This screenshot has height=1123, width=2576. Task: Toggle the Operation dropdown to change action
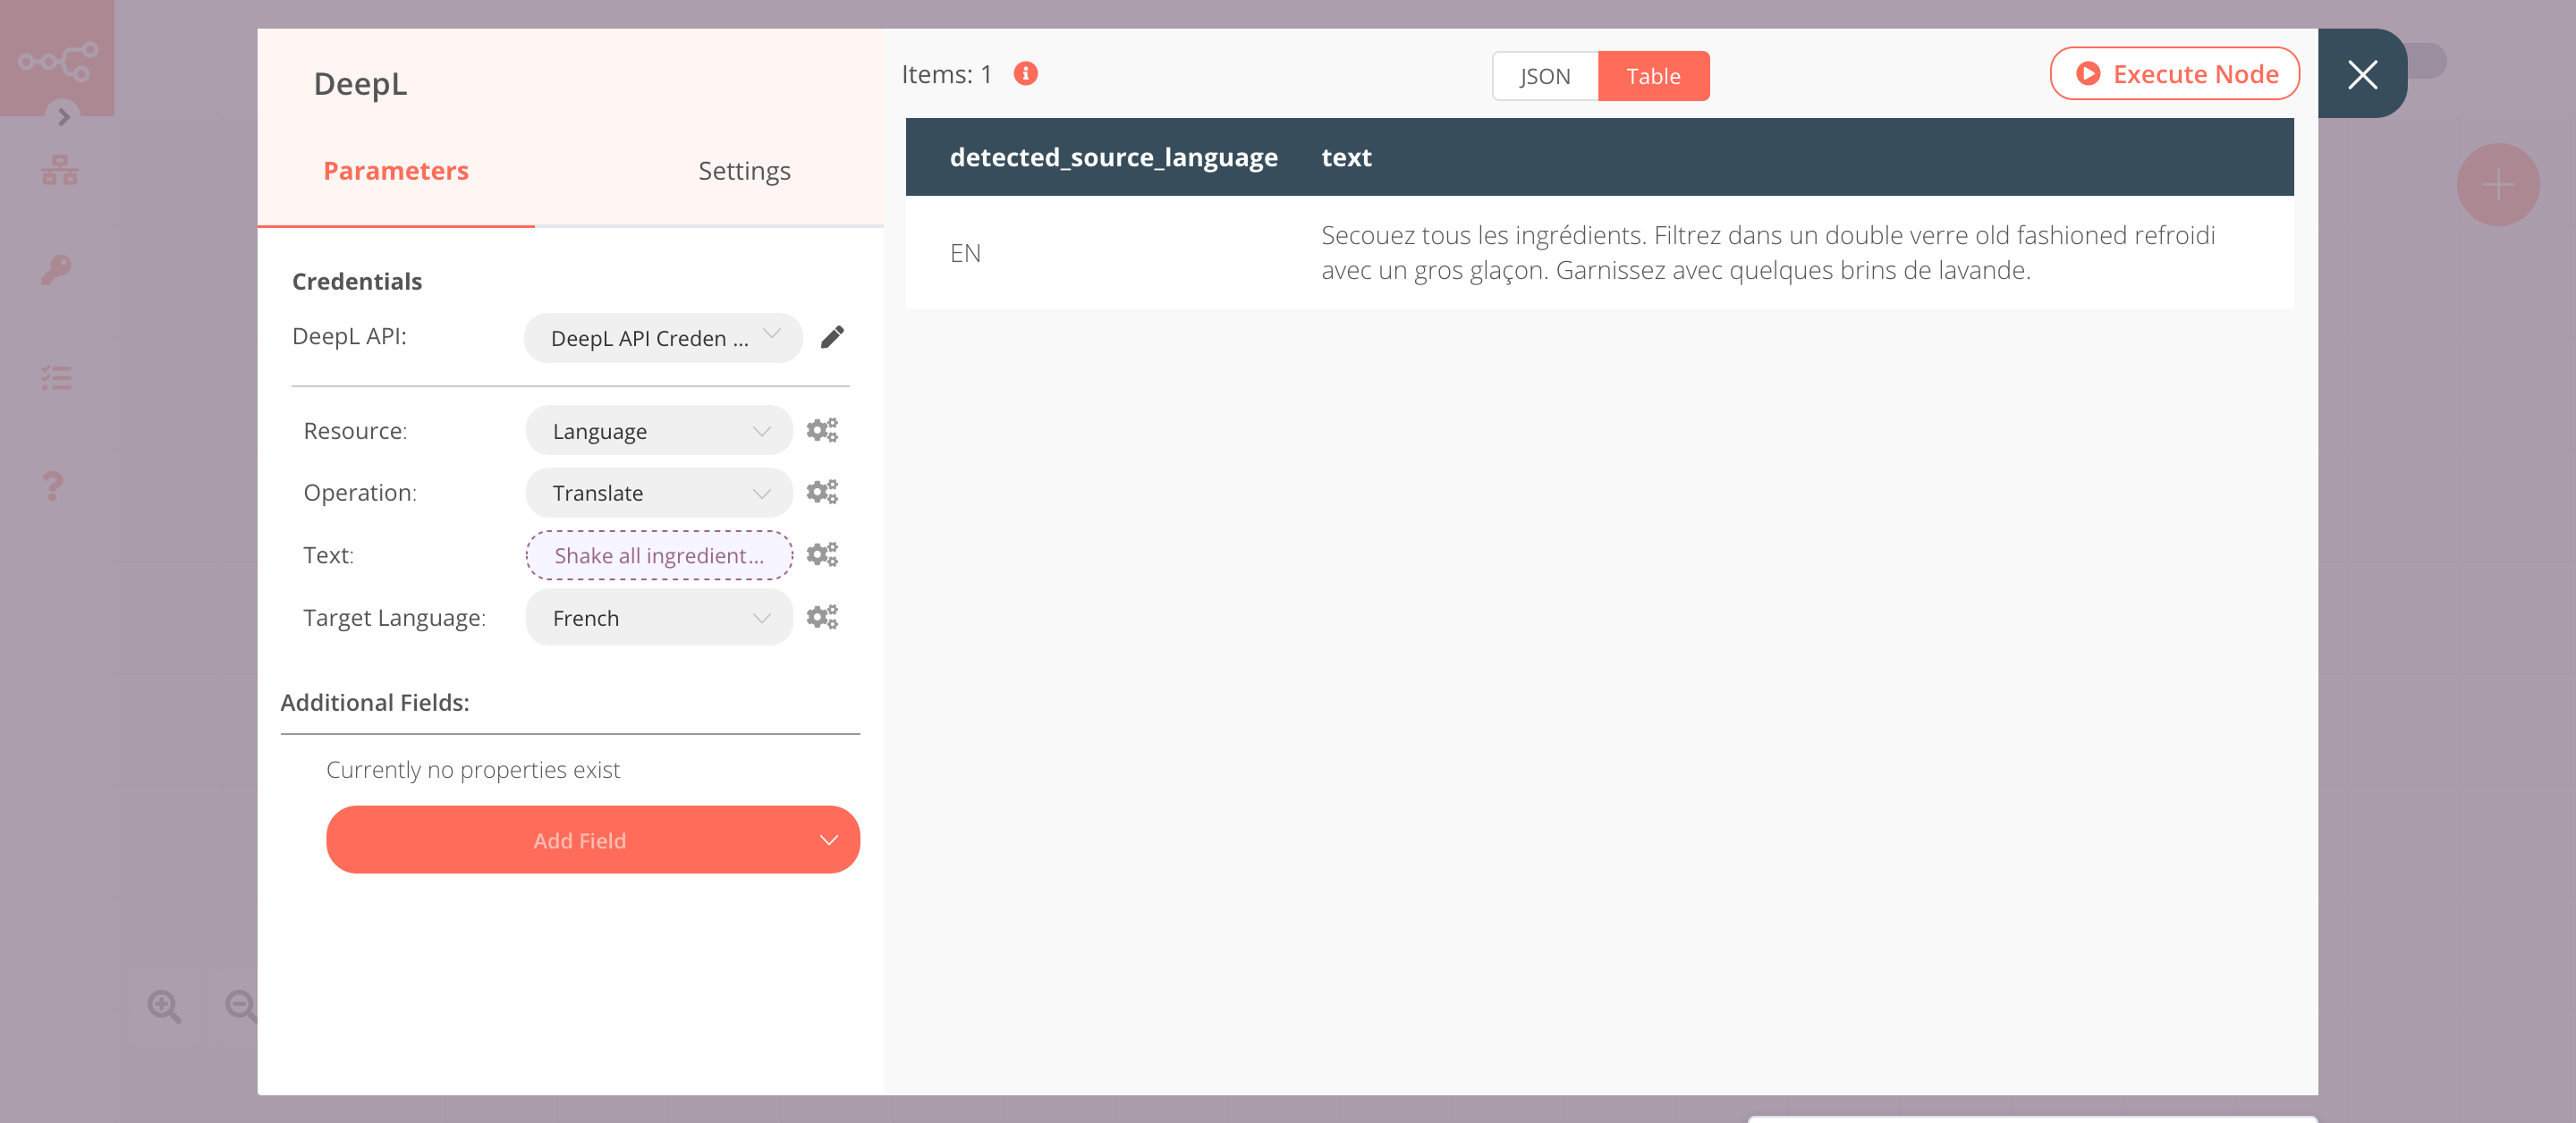[x=656, y=493]
